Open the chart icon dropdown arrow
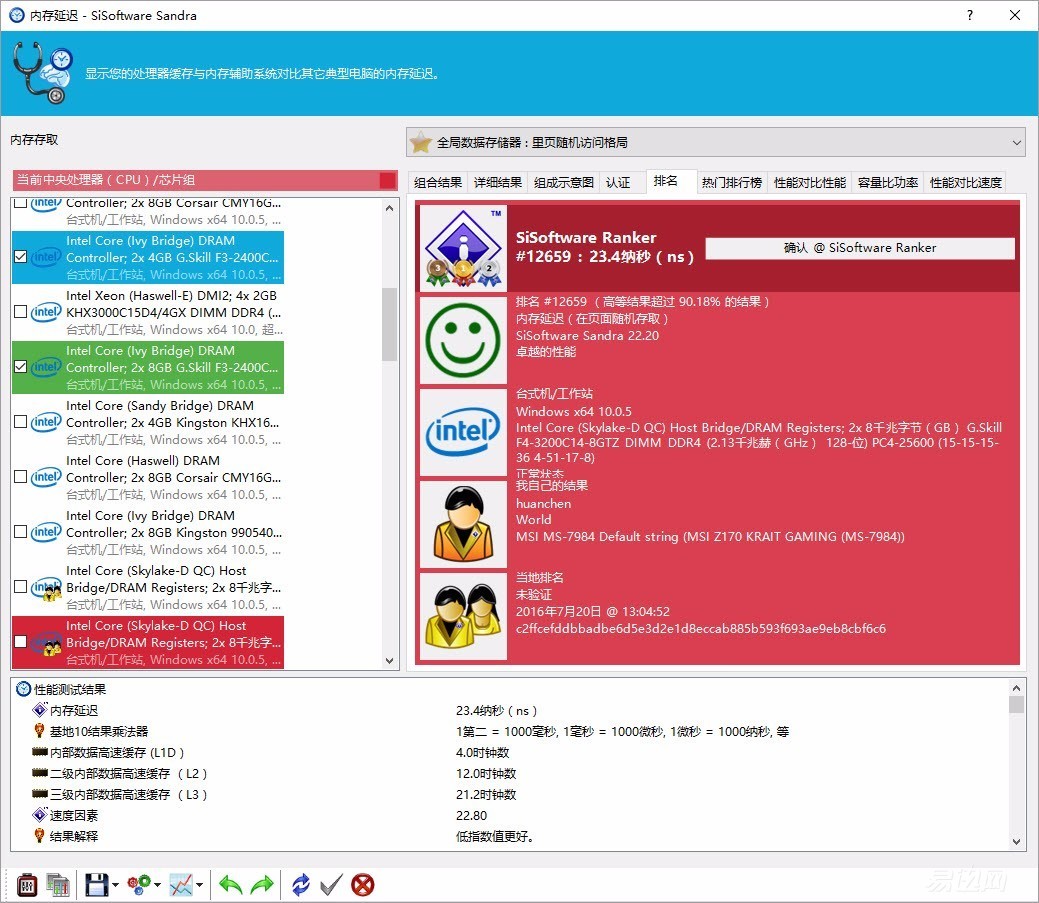1039x903 pixels. click(199, 884)
